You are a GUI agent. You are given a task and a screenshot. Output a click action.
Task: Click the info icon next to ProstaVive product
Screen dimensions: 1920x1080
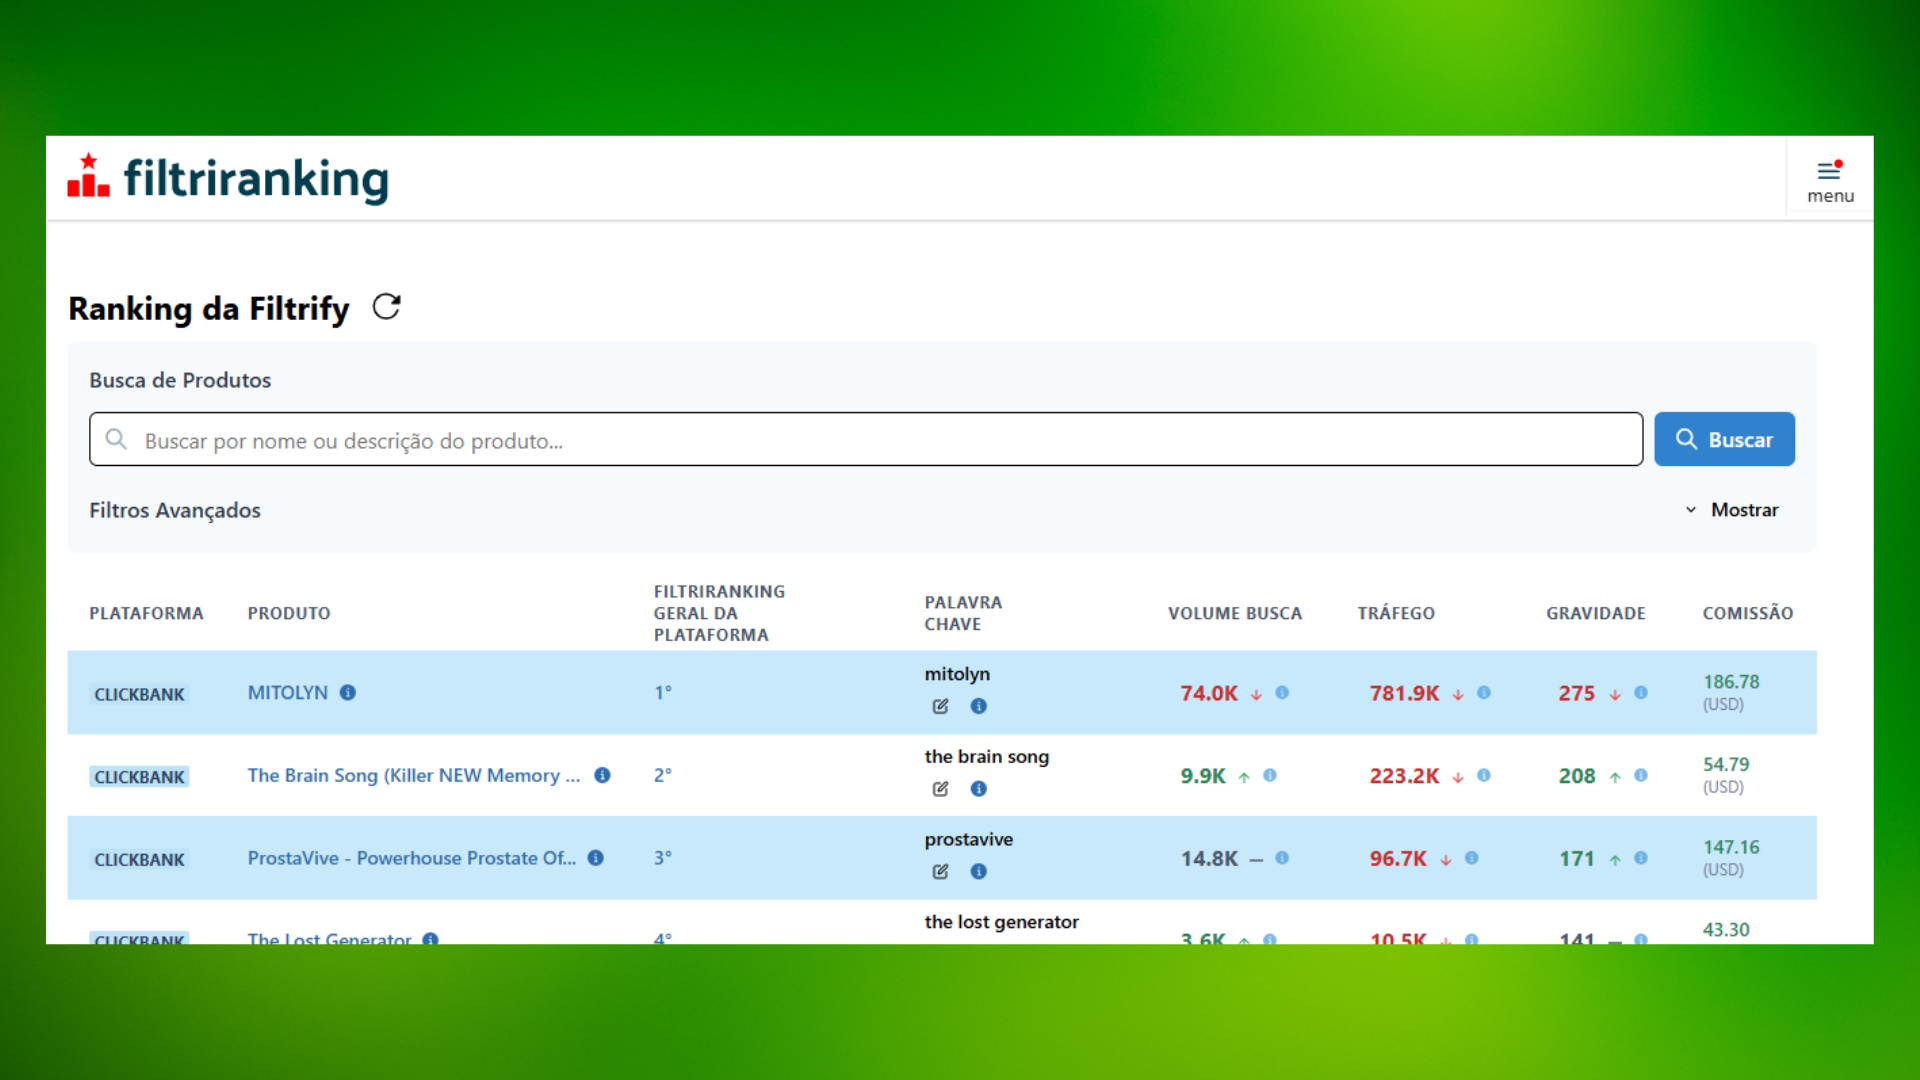tap(596, 858)
